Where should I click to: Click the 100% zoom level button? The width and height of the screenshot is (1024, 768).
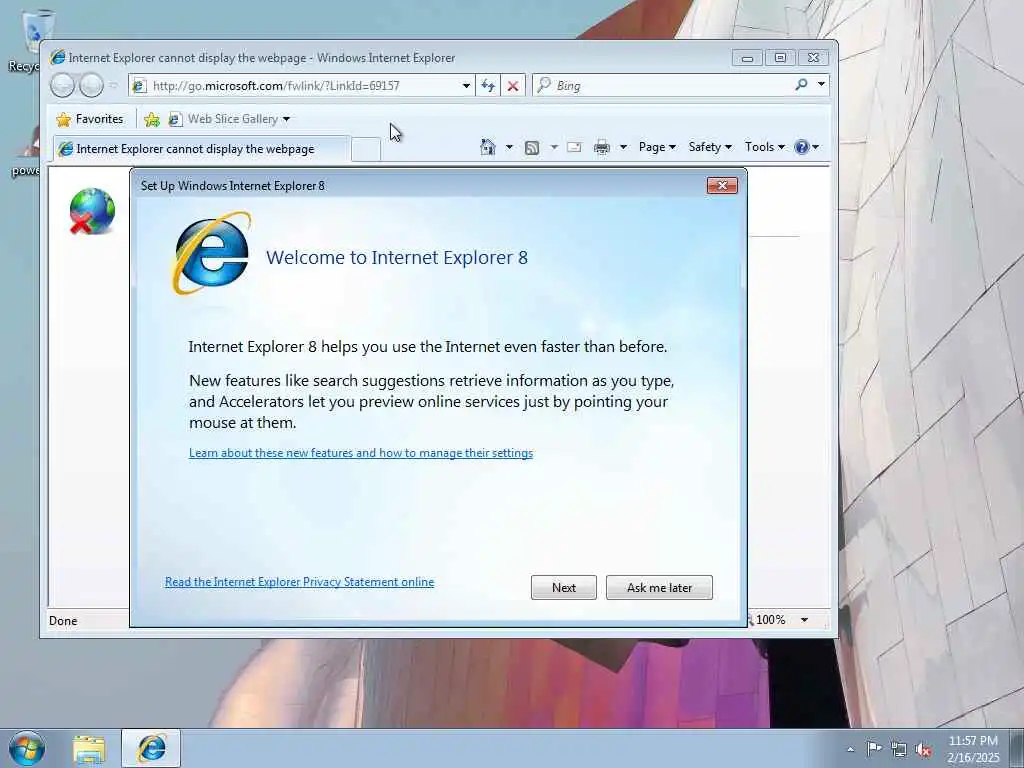(x=771, y=619)
